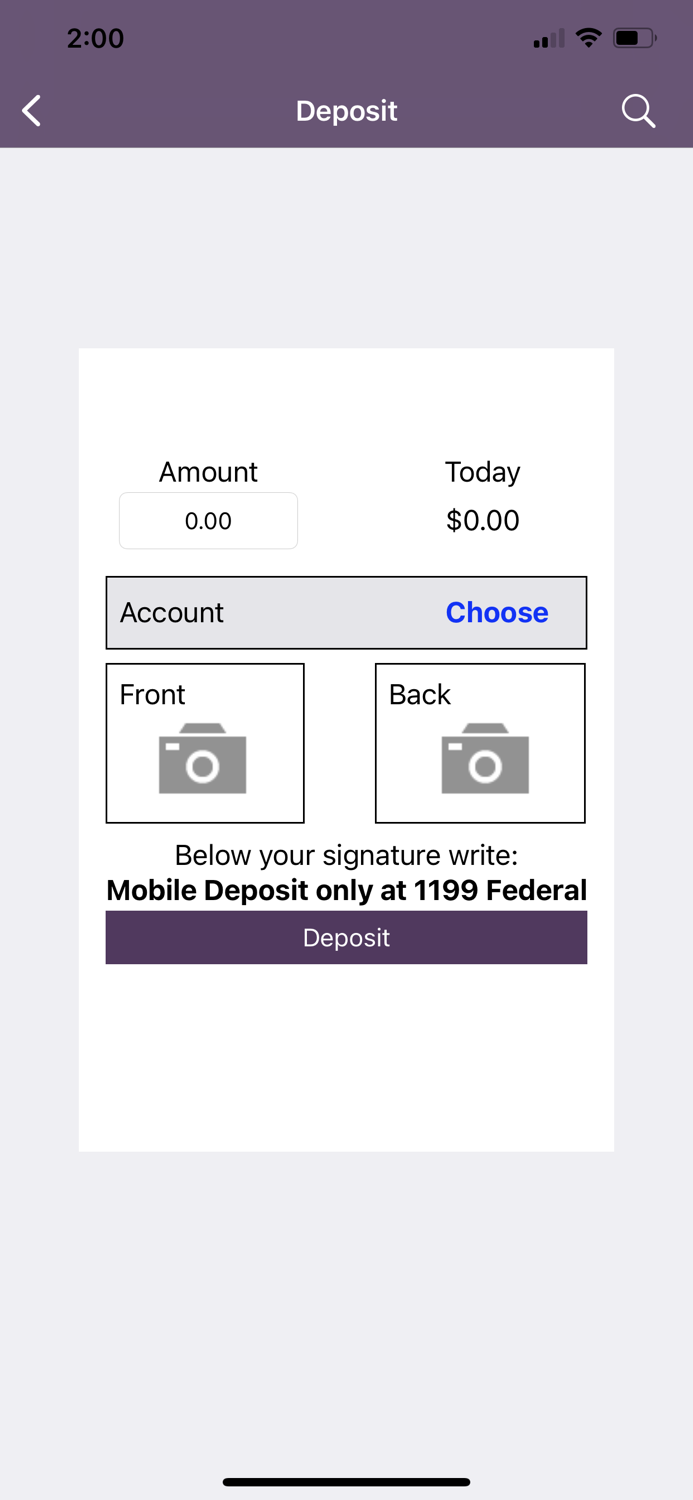Open search from the Deposit header
The width and height of the screenshot is (693, 1500).
638,110
